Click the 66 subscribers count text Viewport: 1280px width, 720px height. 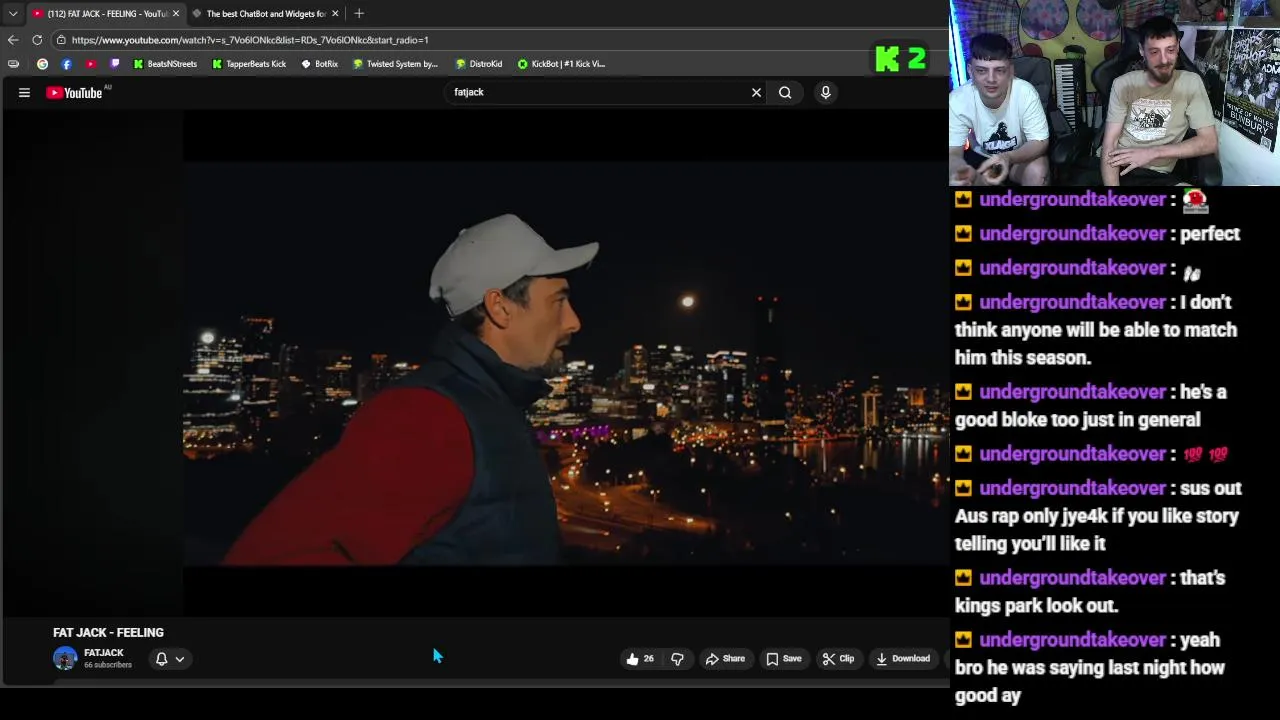click(x=108, y=665)
